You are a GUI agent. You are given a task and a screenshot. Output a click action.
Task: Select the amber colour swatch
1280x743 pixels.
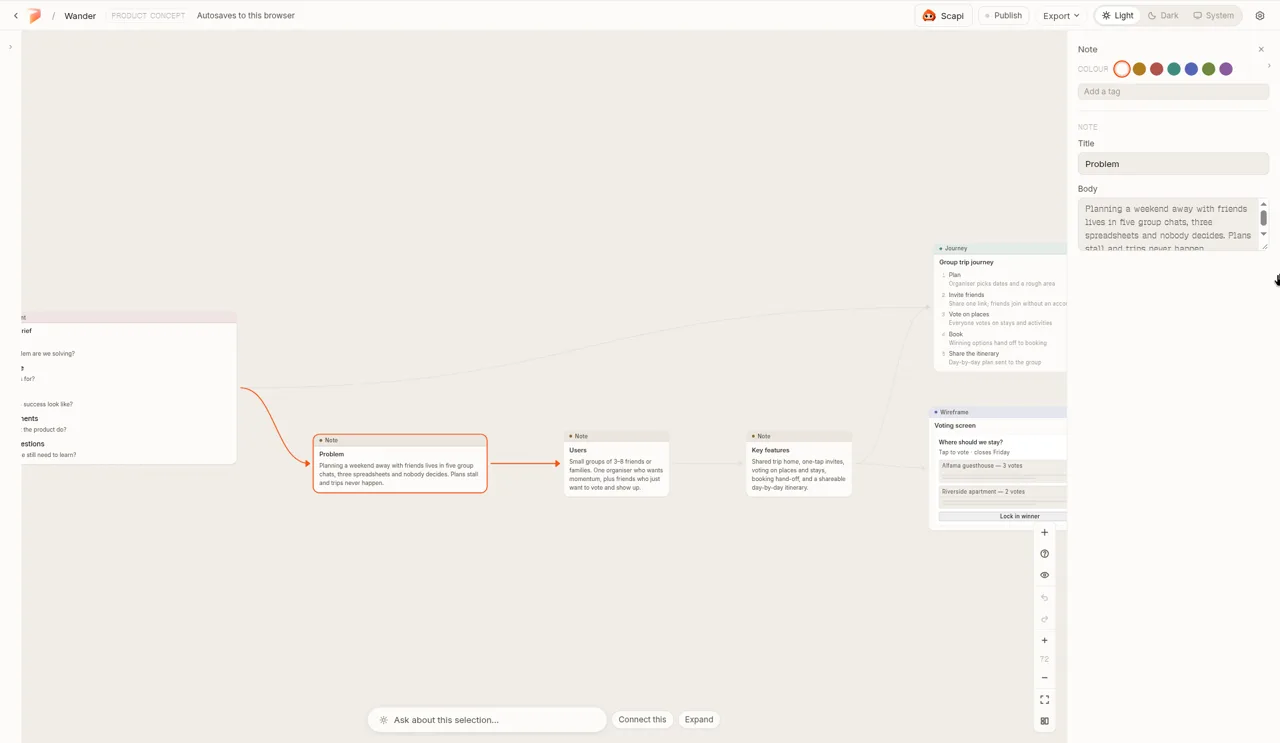point(1139,69)
